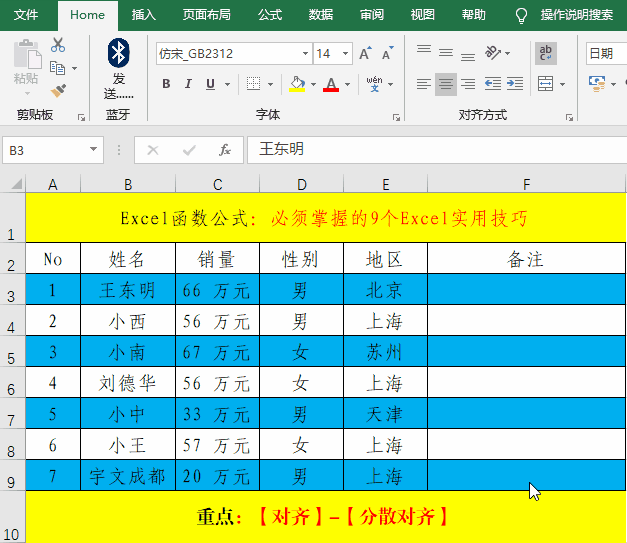Click the Bluetooth send icon
The width and height of the screenshot is (627, 543).
point(118,53)
